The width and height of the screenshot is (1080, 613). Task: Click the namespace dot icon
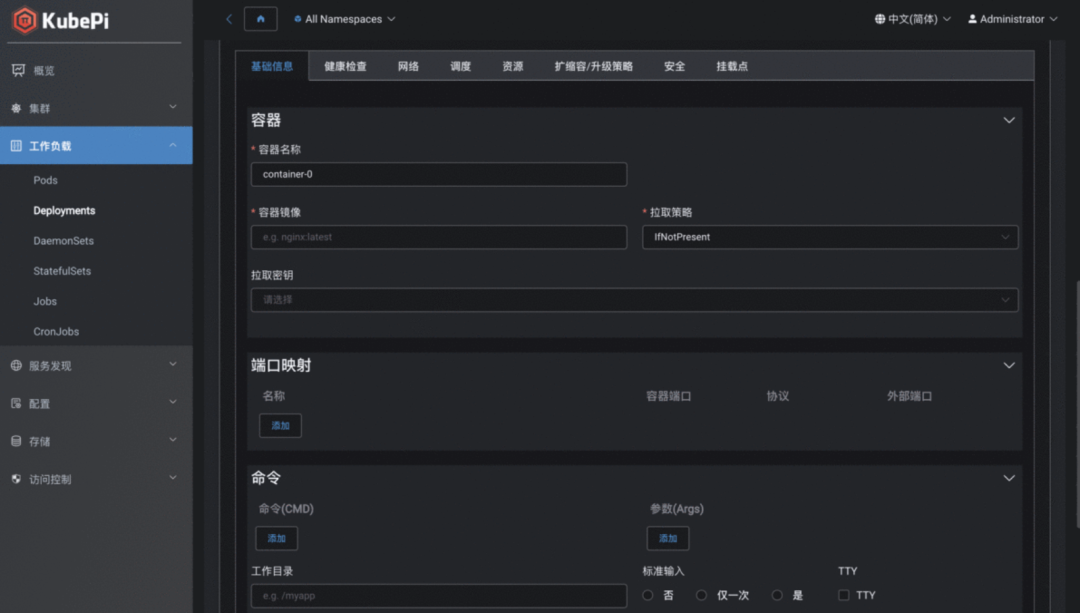click(298, 19)
